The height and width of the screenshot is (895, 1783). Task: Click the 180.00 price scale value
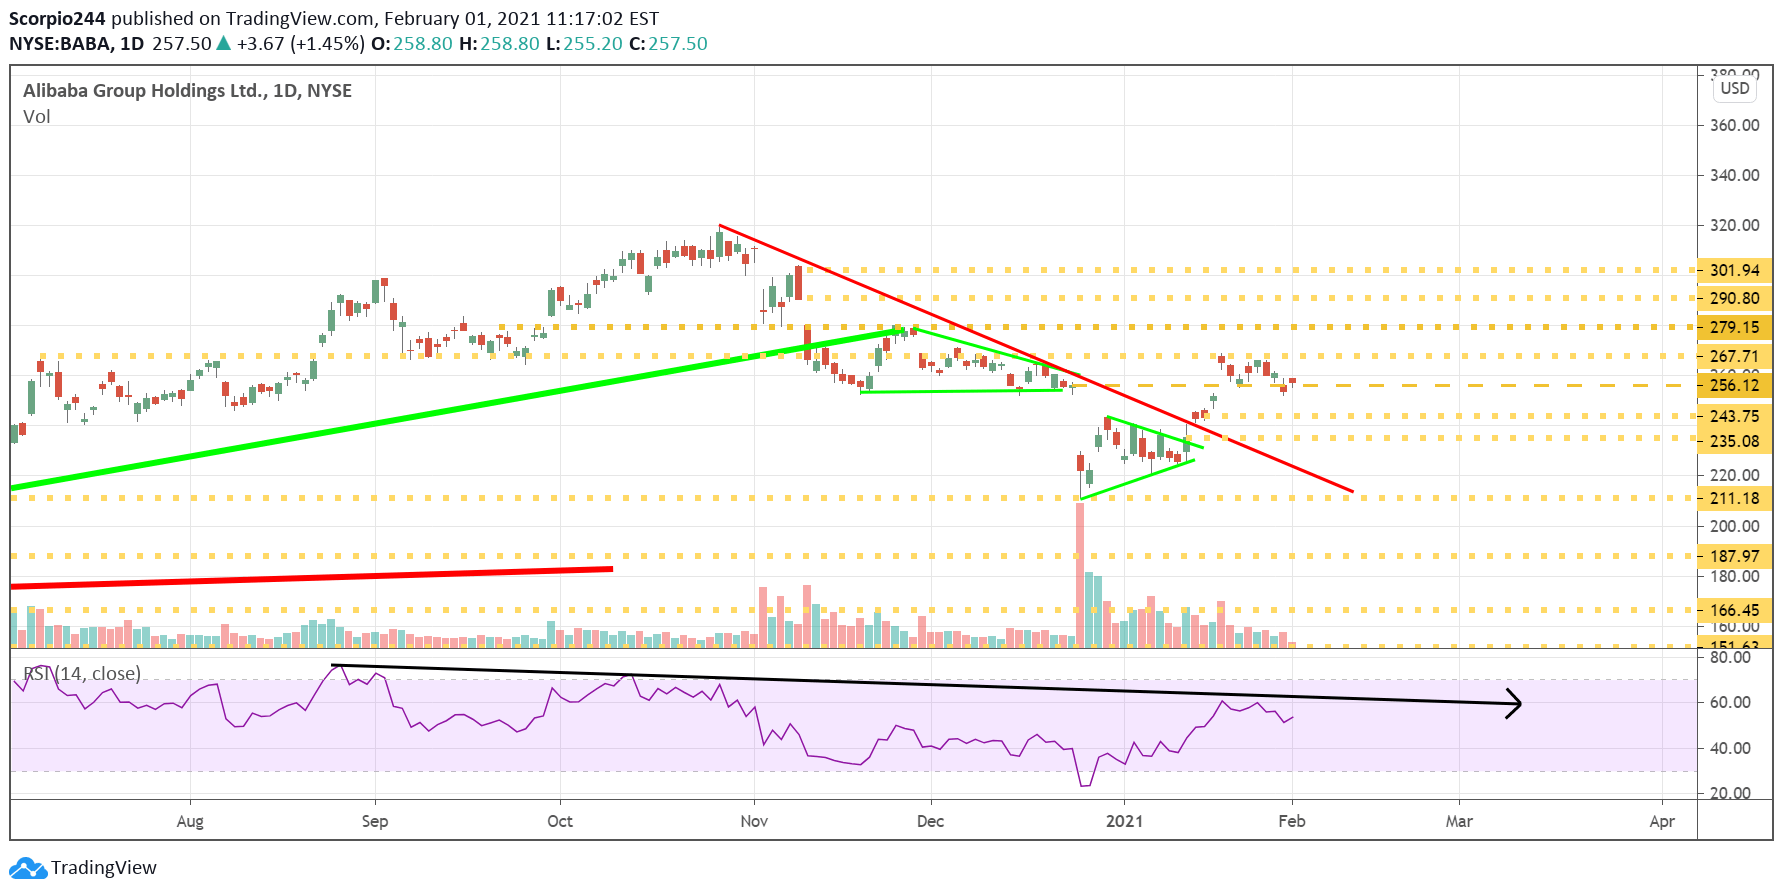coord(1735,576)
